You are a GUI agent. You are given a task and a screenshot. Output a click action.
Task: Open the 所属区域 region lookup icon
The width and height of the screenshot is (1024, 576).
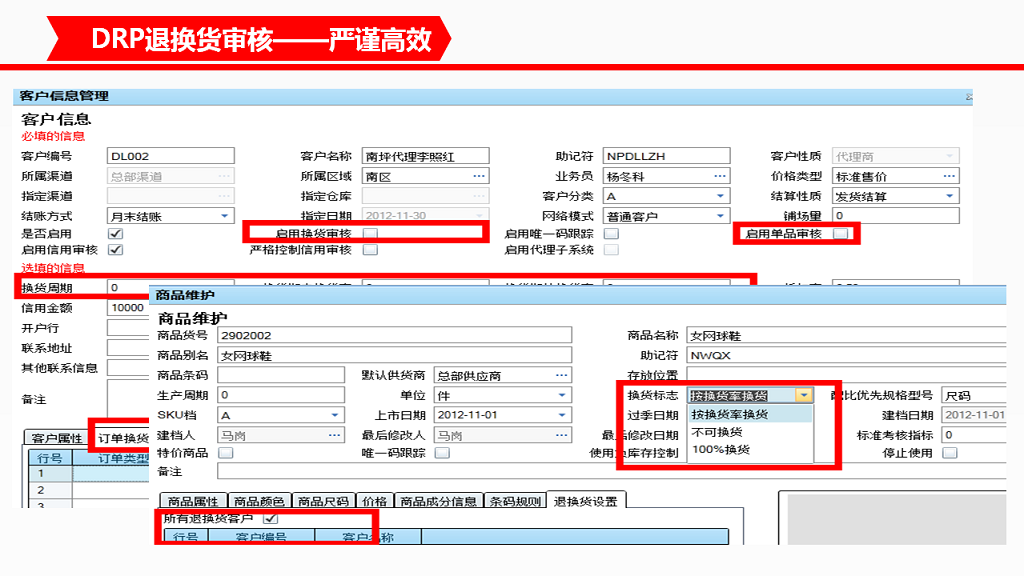480,175
